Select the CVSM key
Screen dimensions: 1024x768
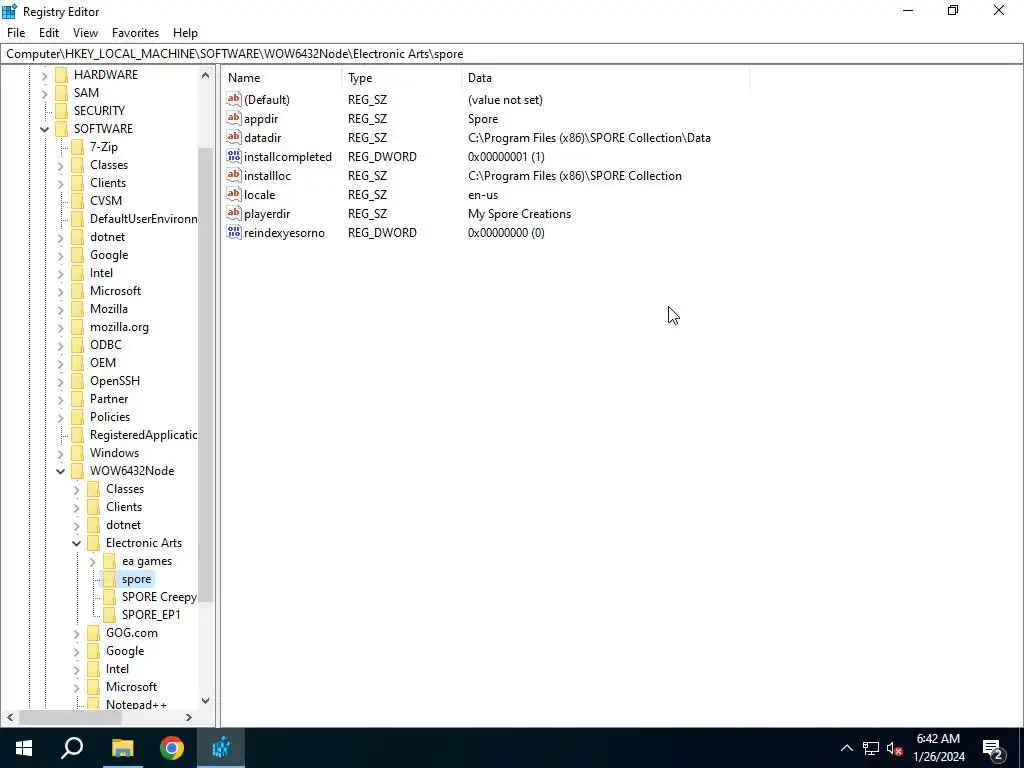106,201
